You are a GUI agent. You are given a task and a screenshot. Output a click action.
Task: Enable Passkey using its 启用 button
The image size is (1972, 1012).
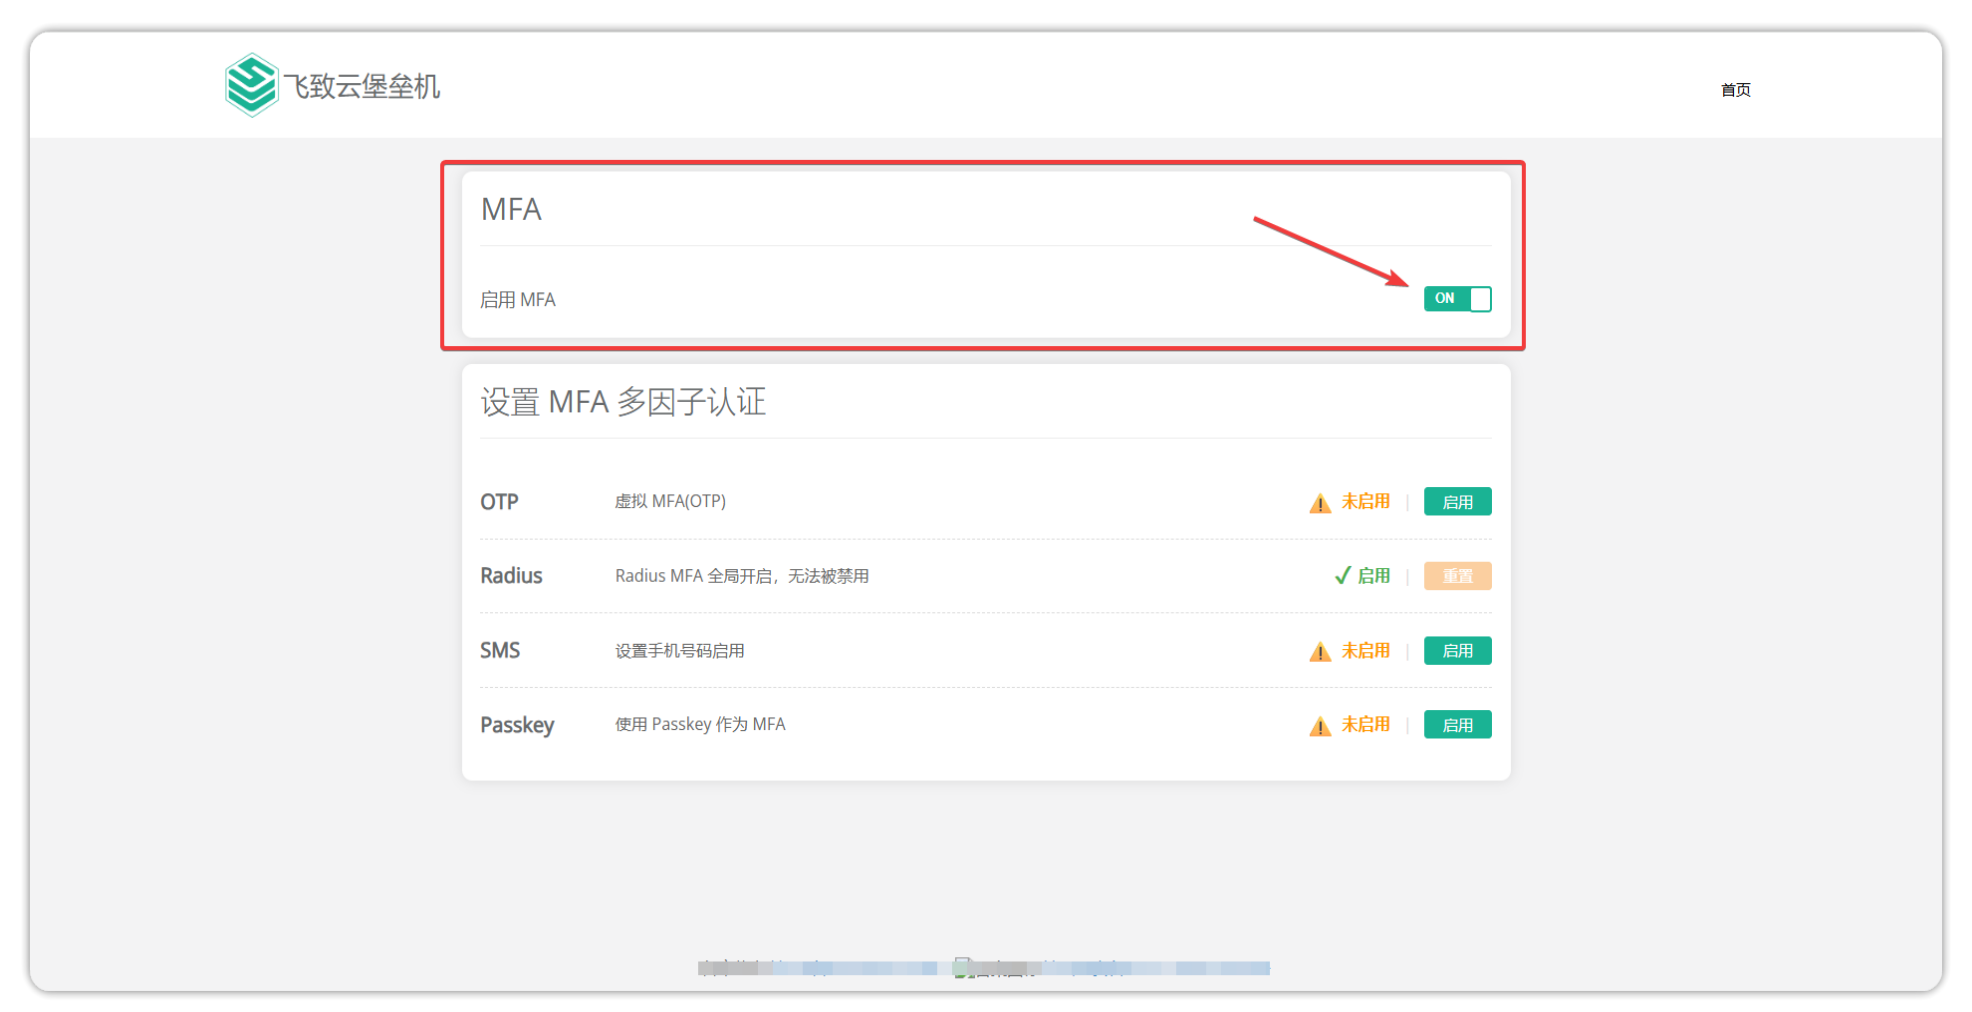tap(1457, 725)
